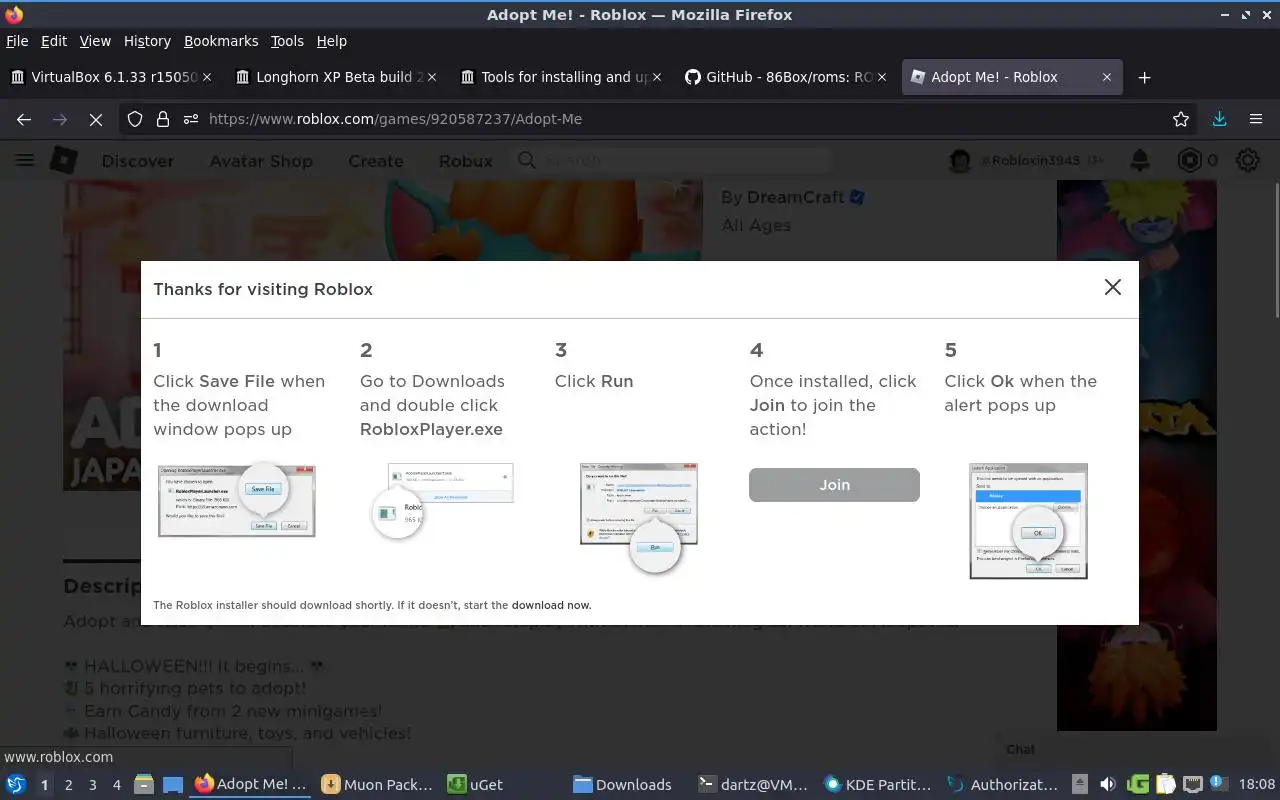
Task: Open the file manager launcher icon in taskbar
Action: (144, 785)
